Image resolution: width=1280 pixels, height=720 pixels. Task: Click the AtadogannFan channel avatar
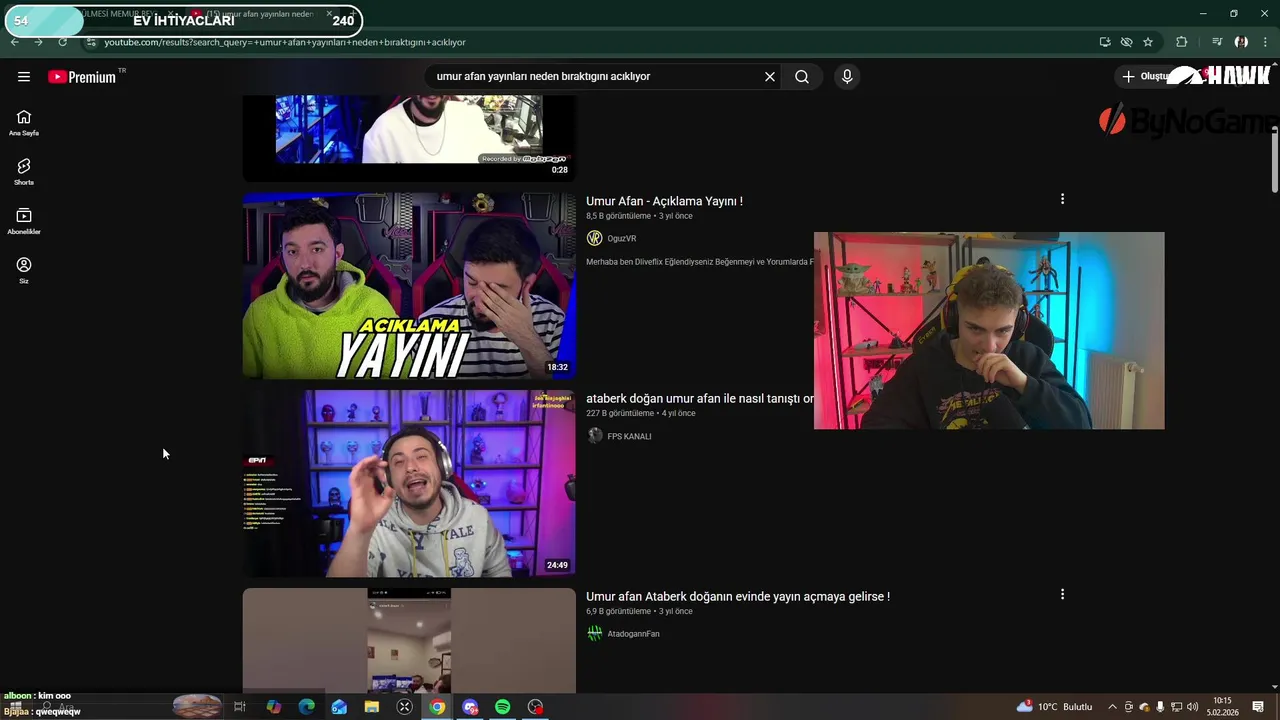pyautogui.click(x=595, y=634)
